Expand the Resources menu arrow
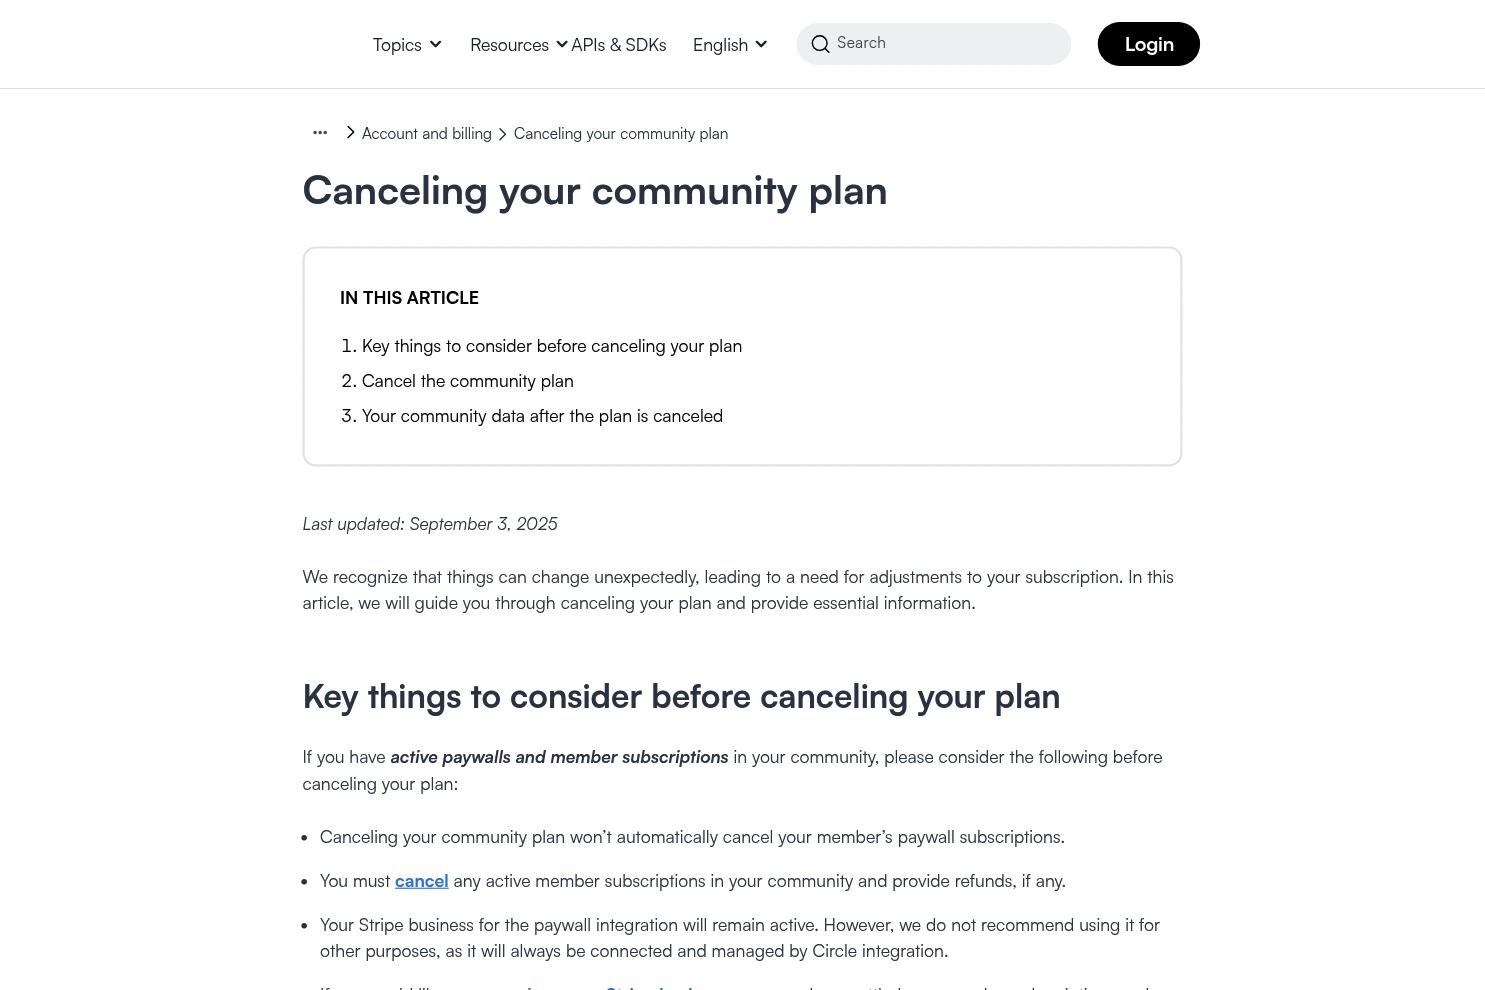This screenshot has height=990, width=1485. coord(562,44)
